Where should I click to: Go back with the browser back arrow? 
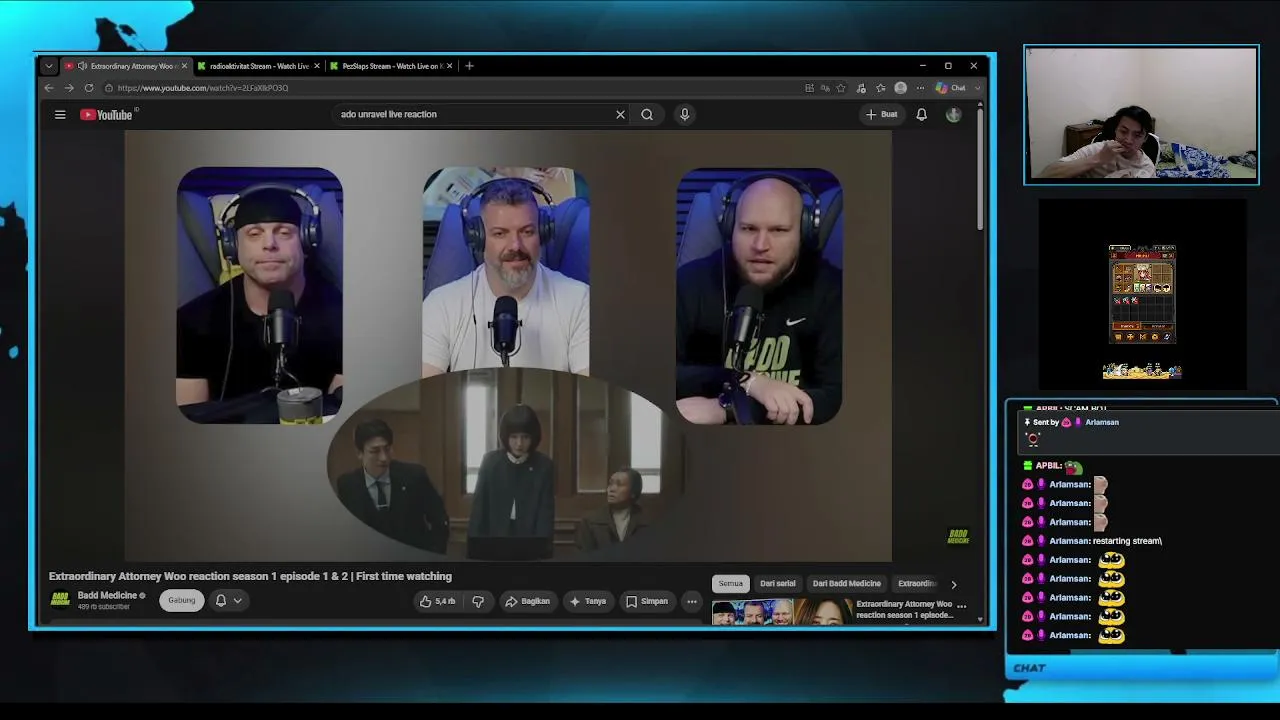click(x=49, y=88)
